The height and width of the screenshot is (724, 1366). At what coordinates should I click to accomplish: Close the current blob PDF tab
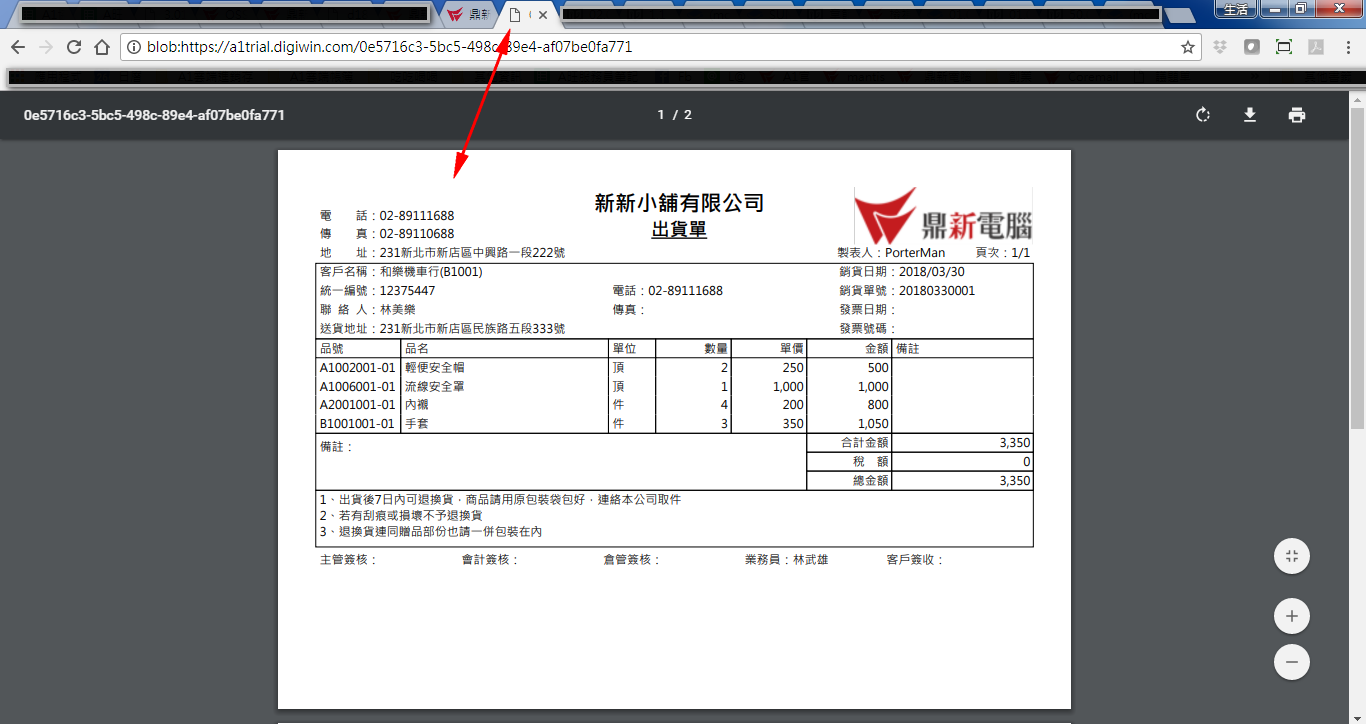(543, 15)
